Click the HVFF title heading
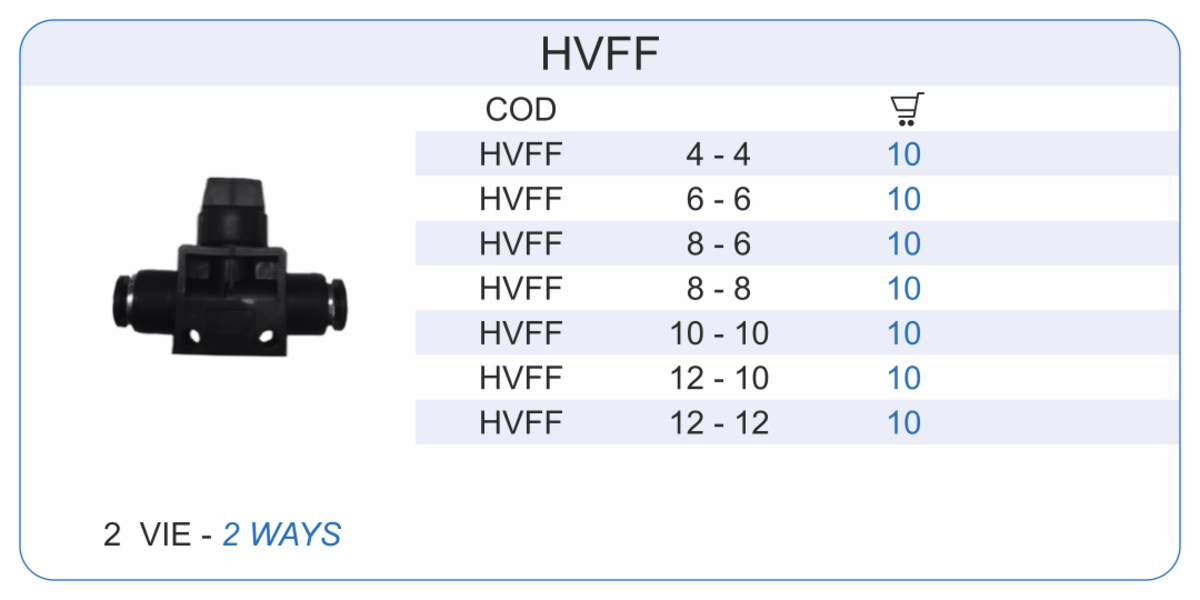The height and width of the screenshot is (600, 1200). tap(600, 54)
